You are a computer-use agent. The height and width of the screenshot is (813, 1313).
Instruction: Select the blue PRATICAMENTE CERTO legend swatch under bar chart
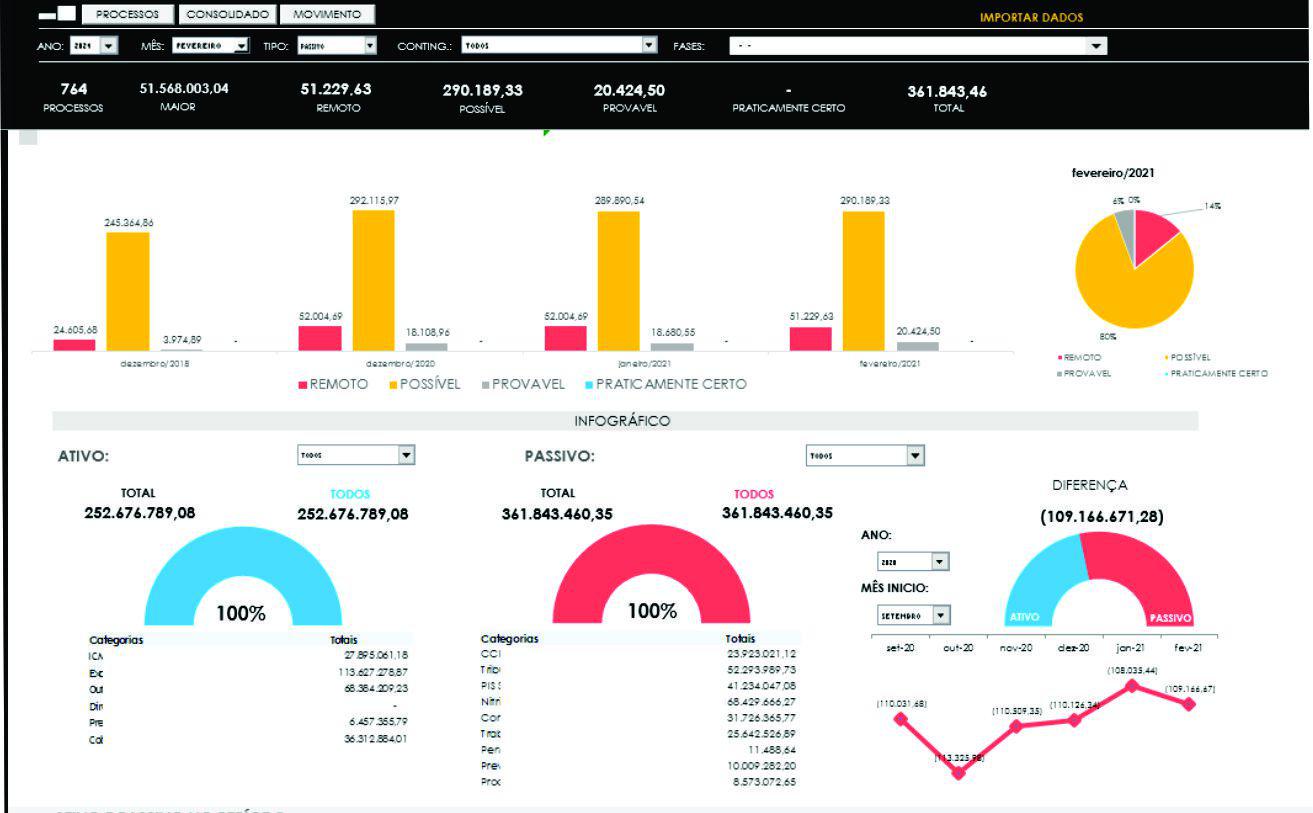click(589, 385)
